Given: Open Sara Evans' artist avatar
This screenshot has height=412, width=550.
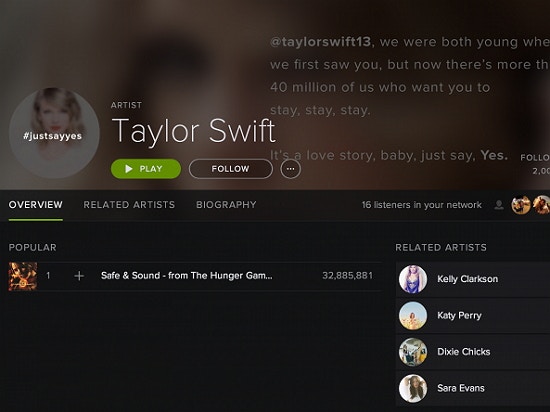Looking at the screenshot, I should click(413, 389).
